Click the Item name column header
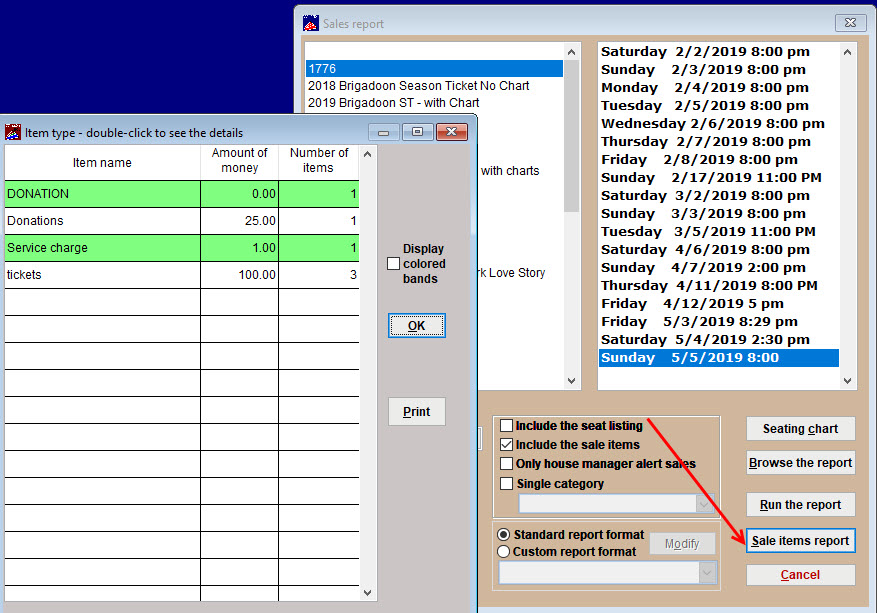Viewport: 877px width, 613px height. 102,162
